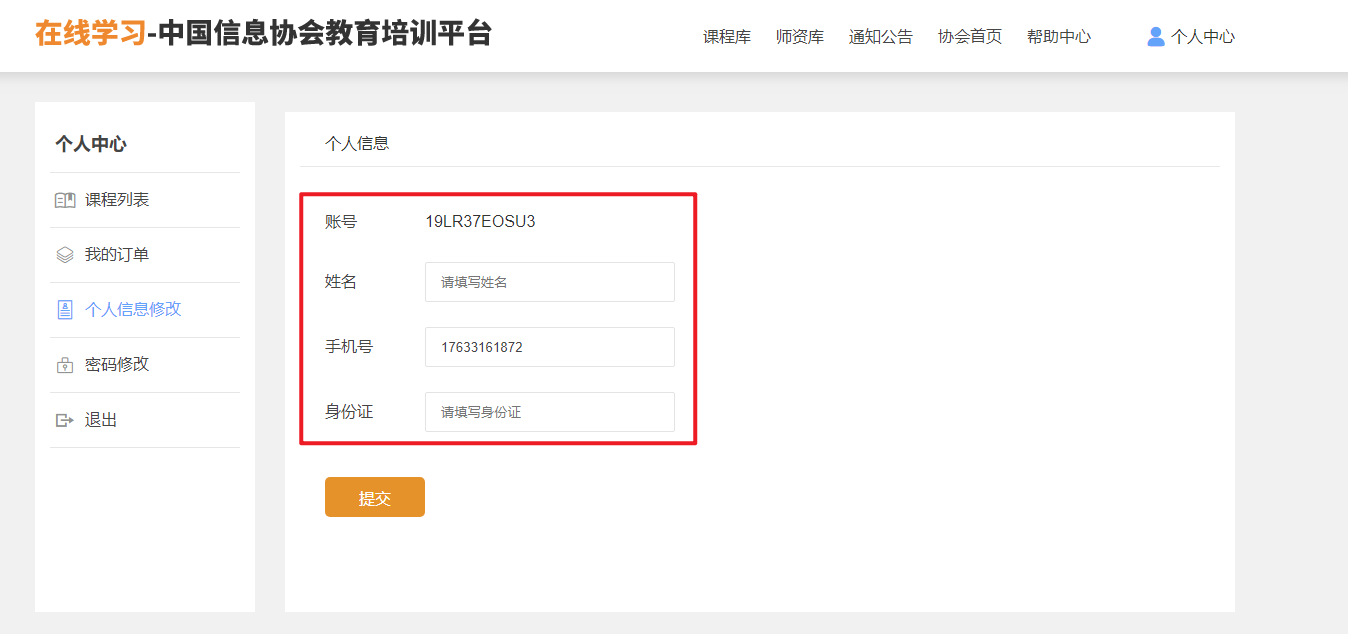
Task: Click the exit arrow icon beside 退出
Action: 65,420
